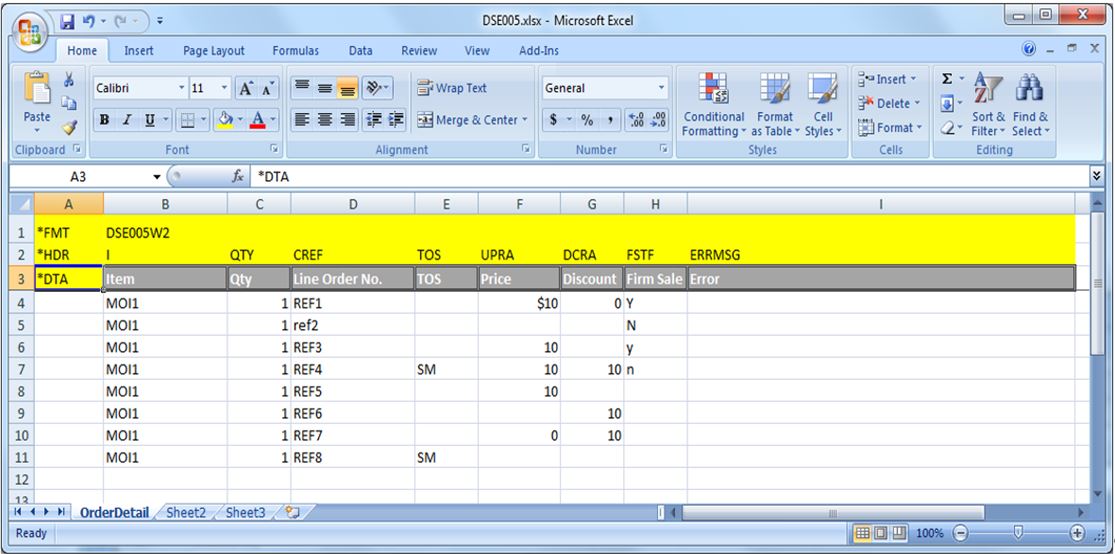Open the Sheet2 worksheet tab
Image resolution: width=1115 pixels, height=554 pixels.
coord(186,513)
